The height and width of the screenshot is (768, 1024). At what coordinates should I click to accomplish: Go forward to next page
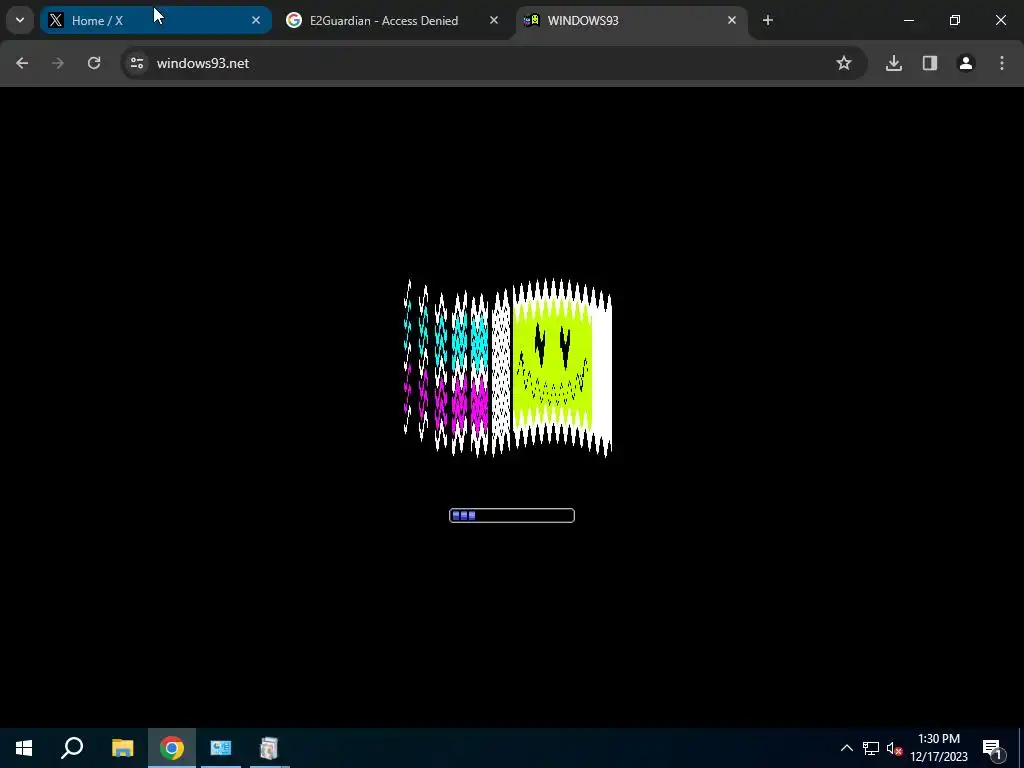coord(58,63)
